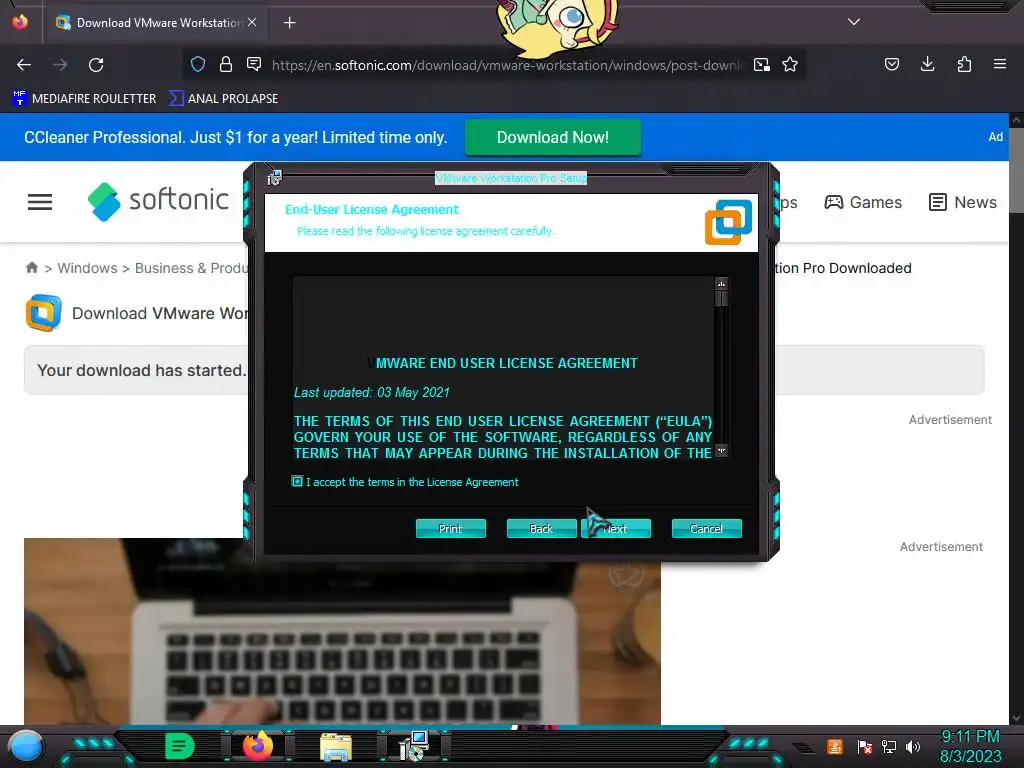The height and width of the screenshot is (768, 1024).
Task: Click the Softonic logo
Action: click(x=158, y=200)
